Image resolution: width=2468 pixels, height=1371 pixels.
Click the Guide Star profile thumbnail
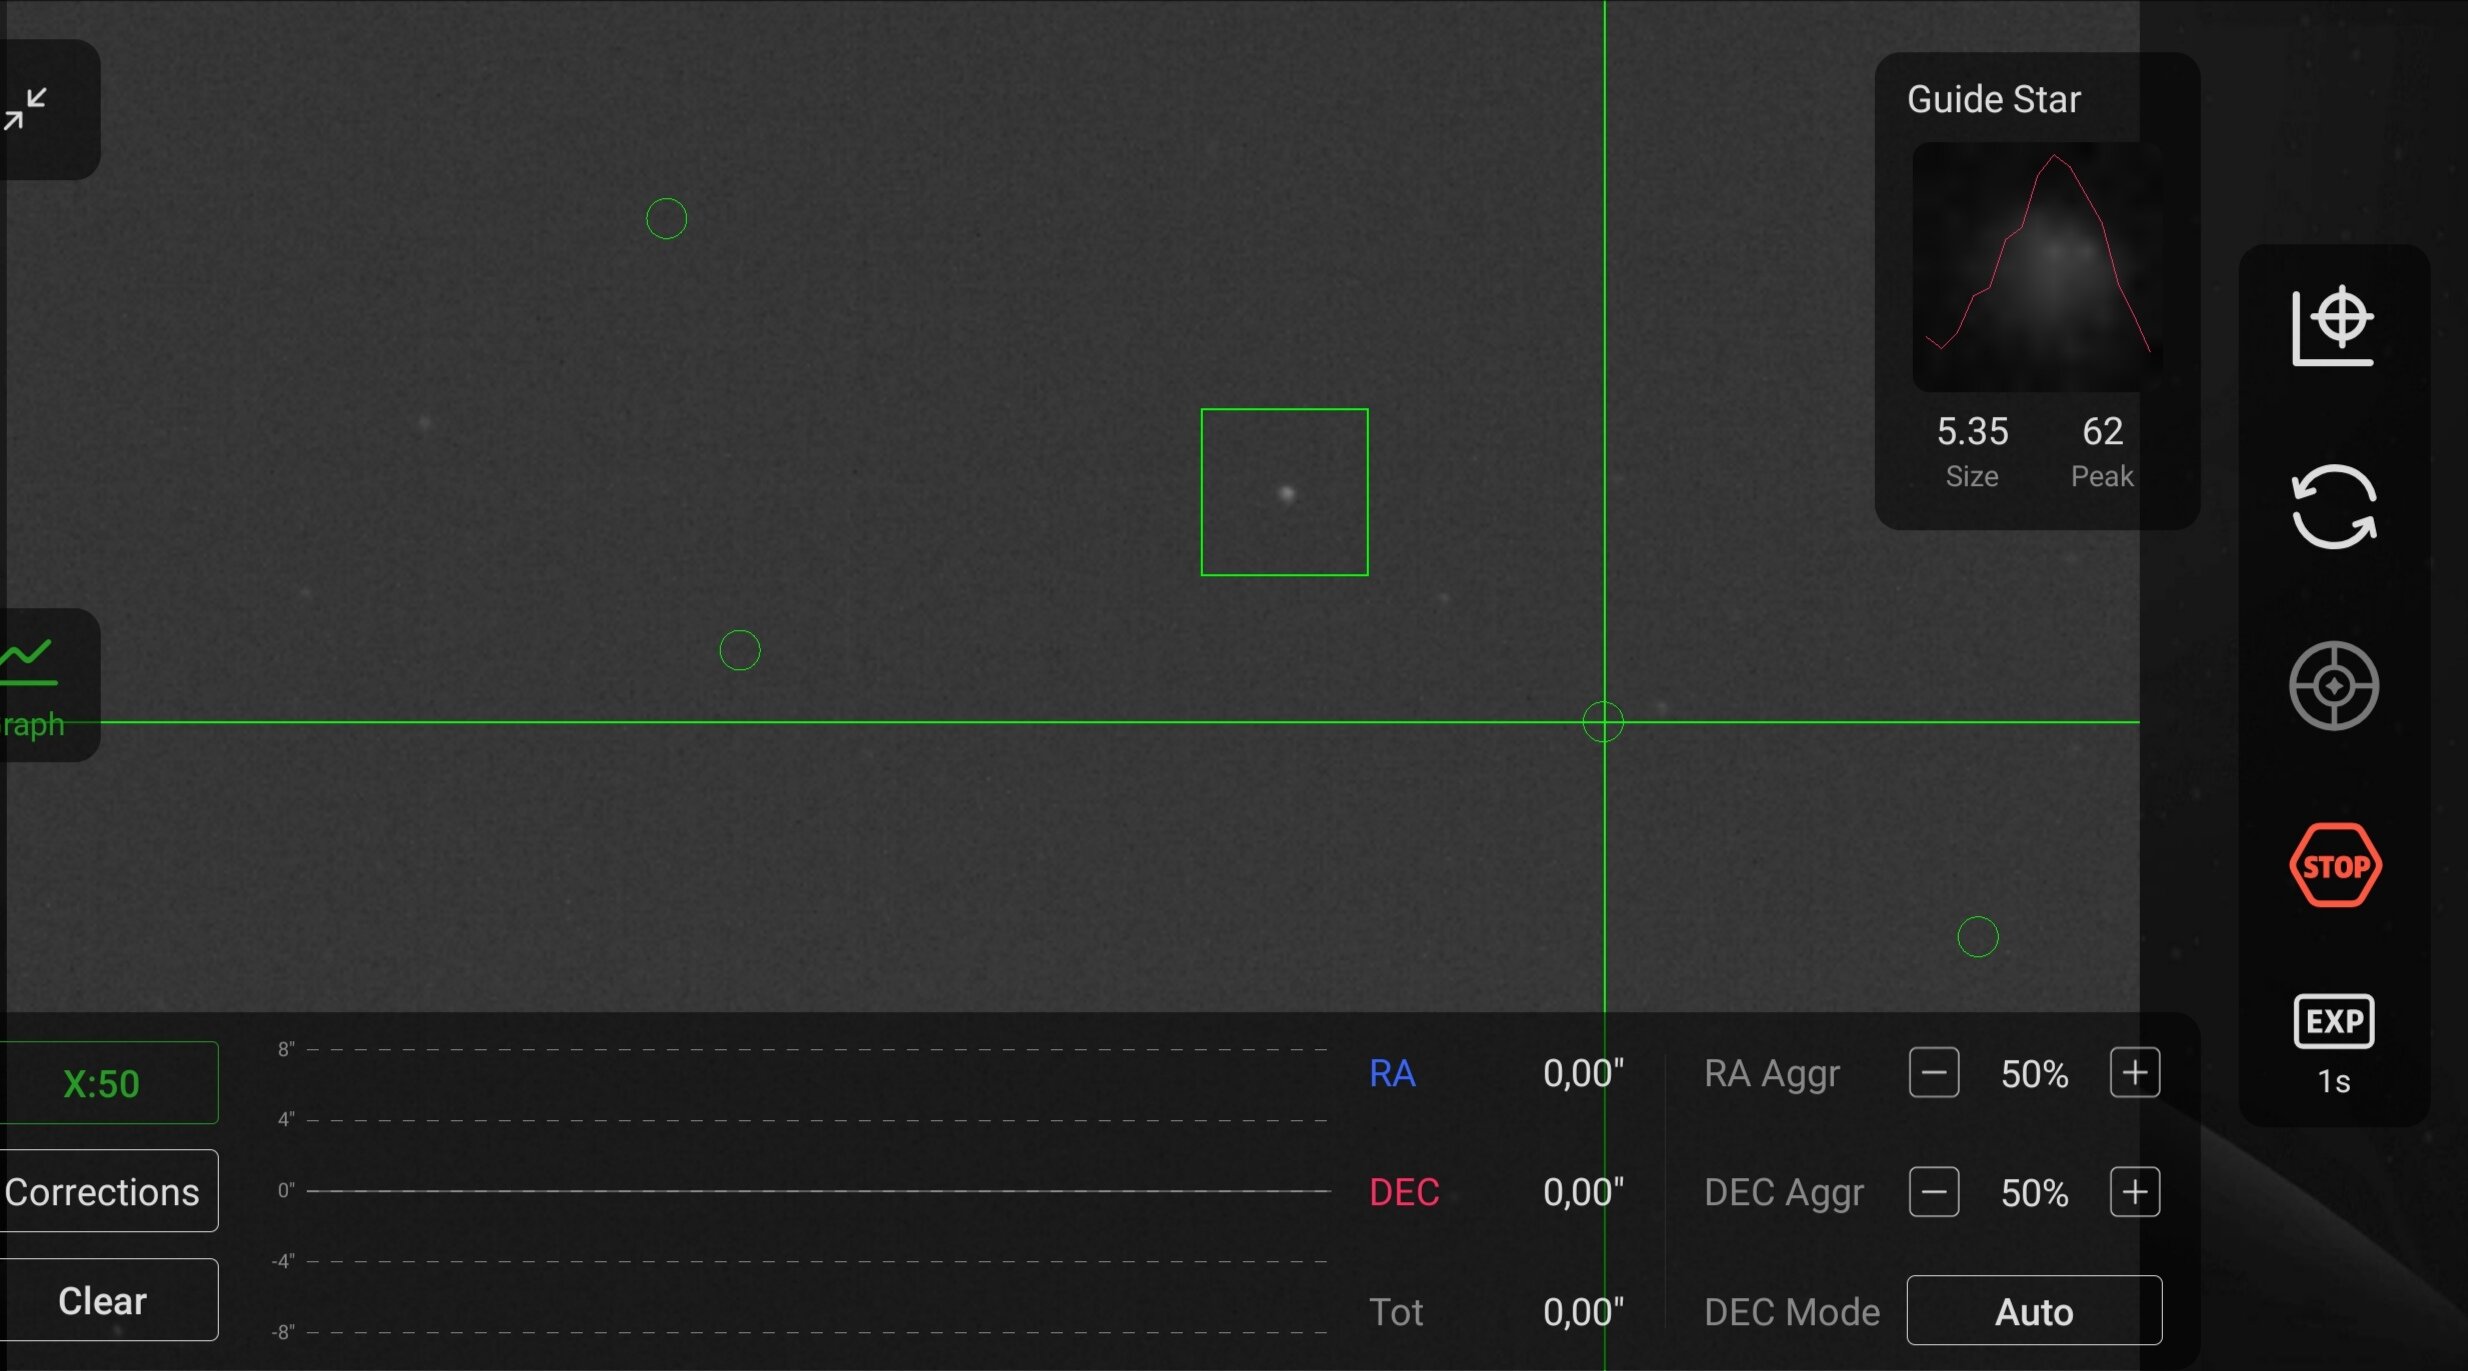pyautogui.click(x=2036, y=266)
